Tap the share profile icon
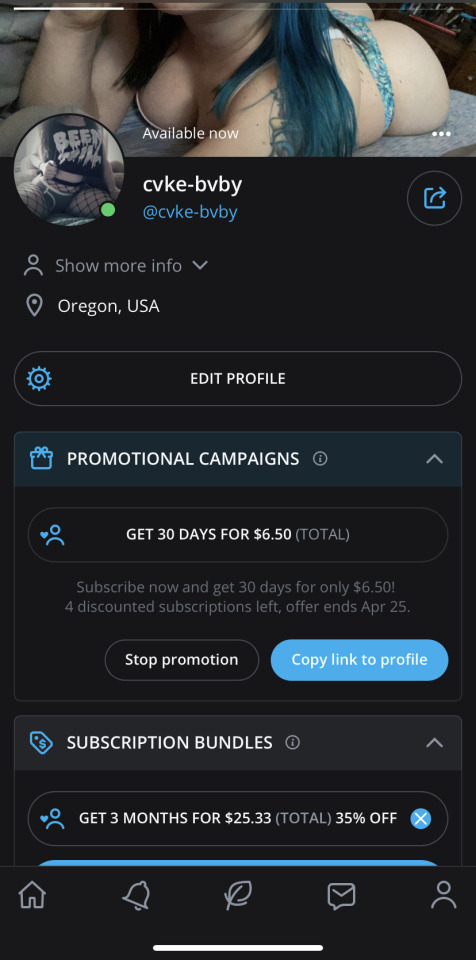Image resolution: width=476 pixels, height=960 pixels. tap(434, 198)
